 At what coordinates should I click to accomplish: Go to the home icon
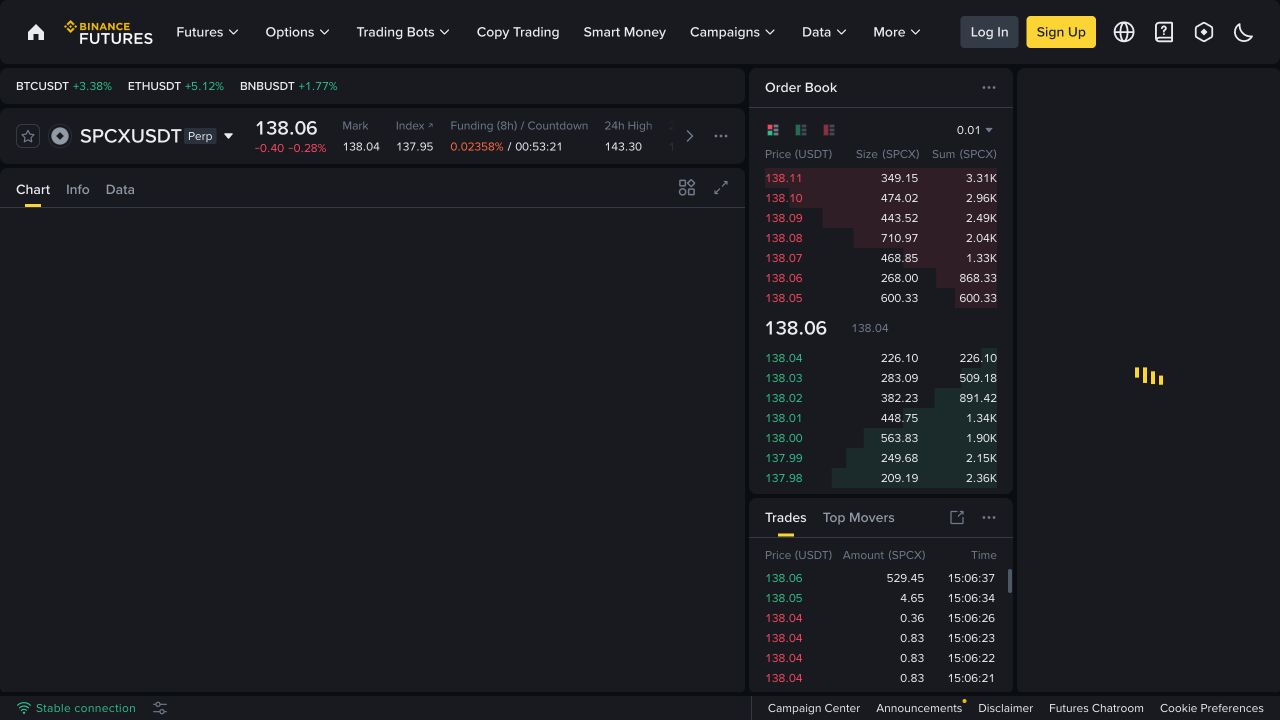coord(36,32)
